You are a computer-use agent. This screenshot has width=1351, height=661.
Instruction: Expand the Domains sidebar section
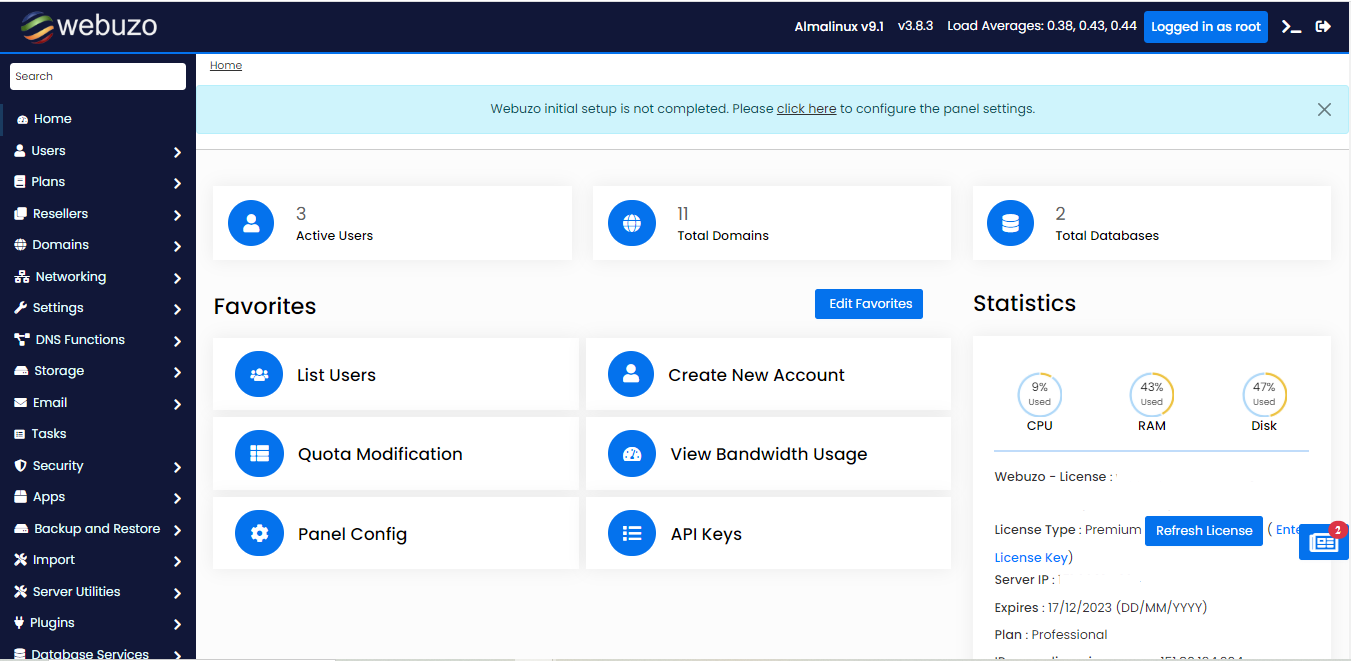coord(62,245)
